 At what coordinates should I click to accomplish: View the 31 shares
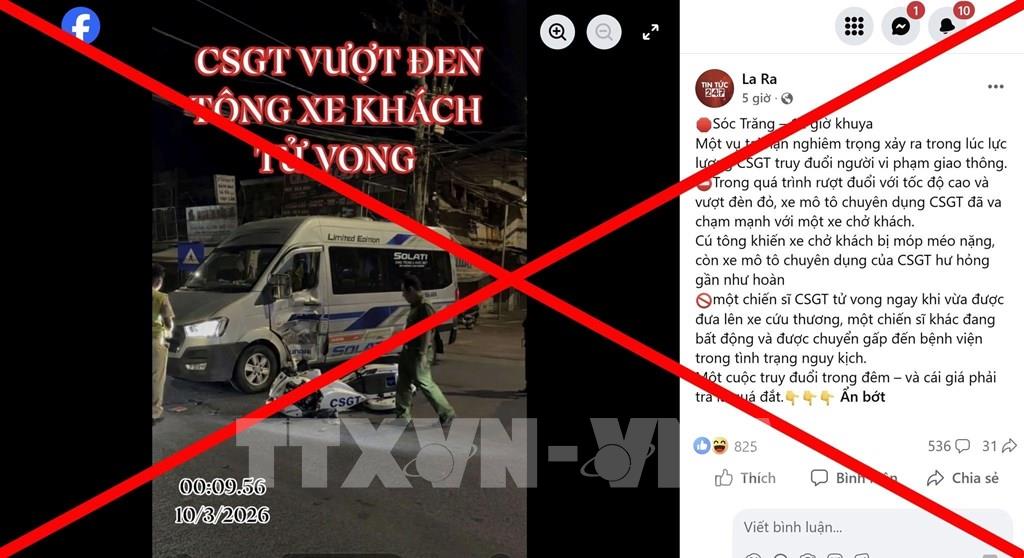(999, 446)
